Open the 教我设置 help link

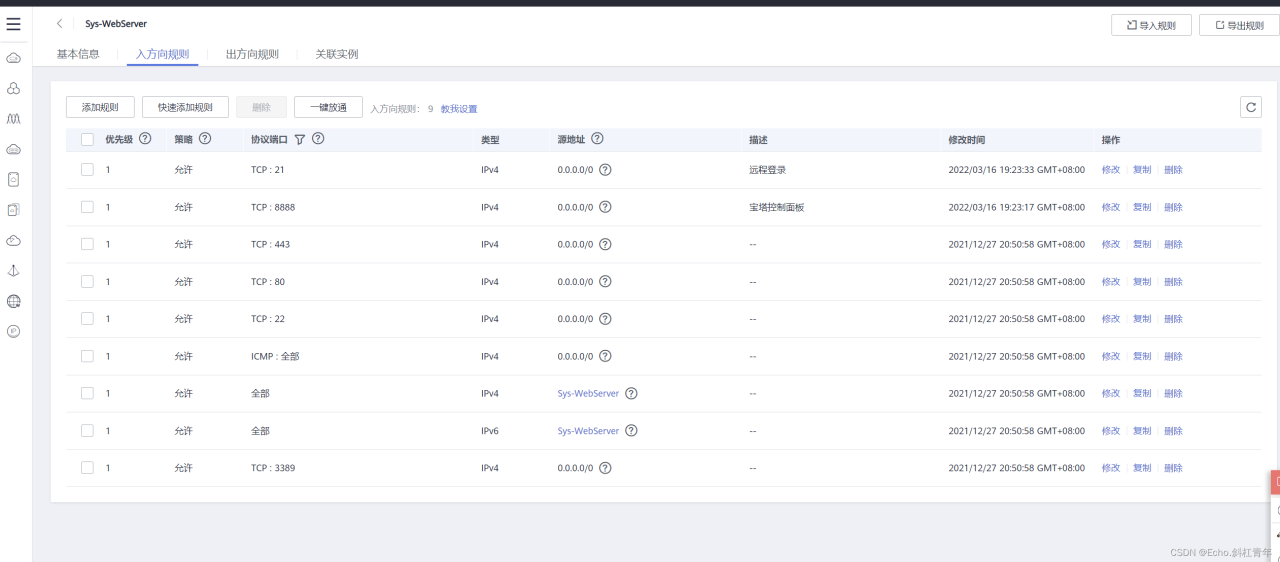(459, 109)
